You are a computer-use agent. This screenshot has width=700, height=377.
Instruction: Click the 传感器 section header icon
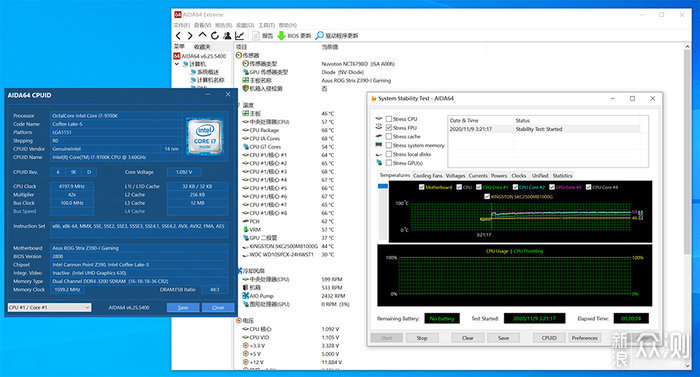pos(238,55)
